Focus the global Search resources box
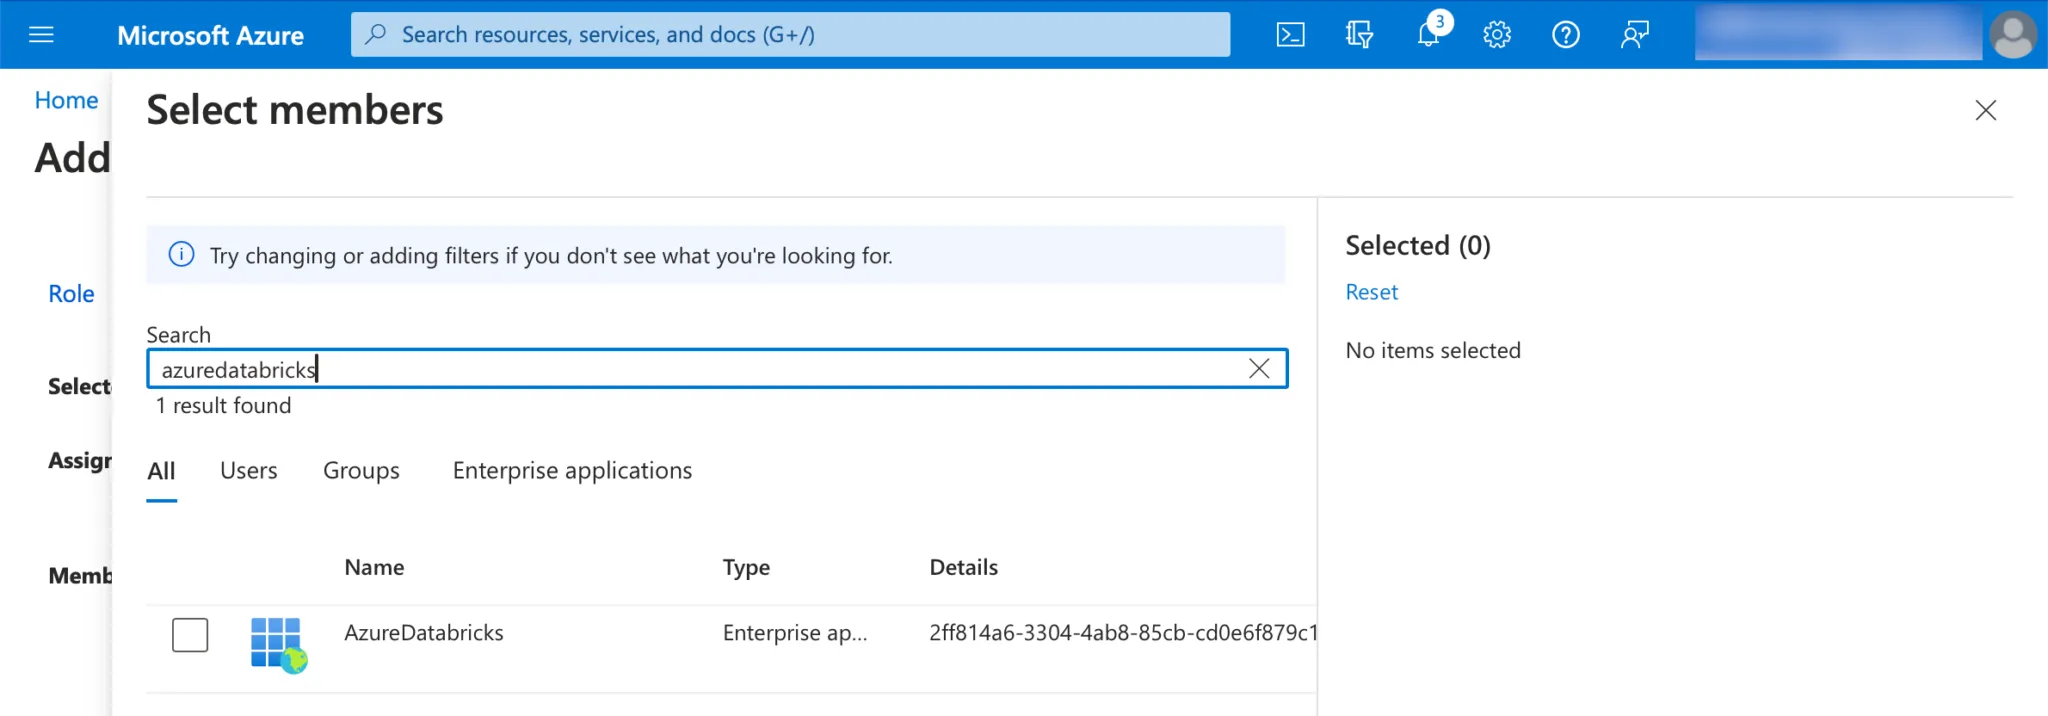Image resolution: width=2048 pixels, height=716 pixels. [x=790, y=35]
